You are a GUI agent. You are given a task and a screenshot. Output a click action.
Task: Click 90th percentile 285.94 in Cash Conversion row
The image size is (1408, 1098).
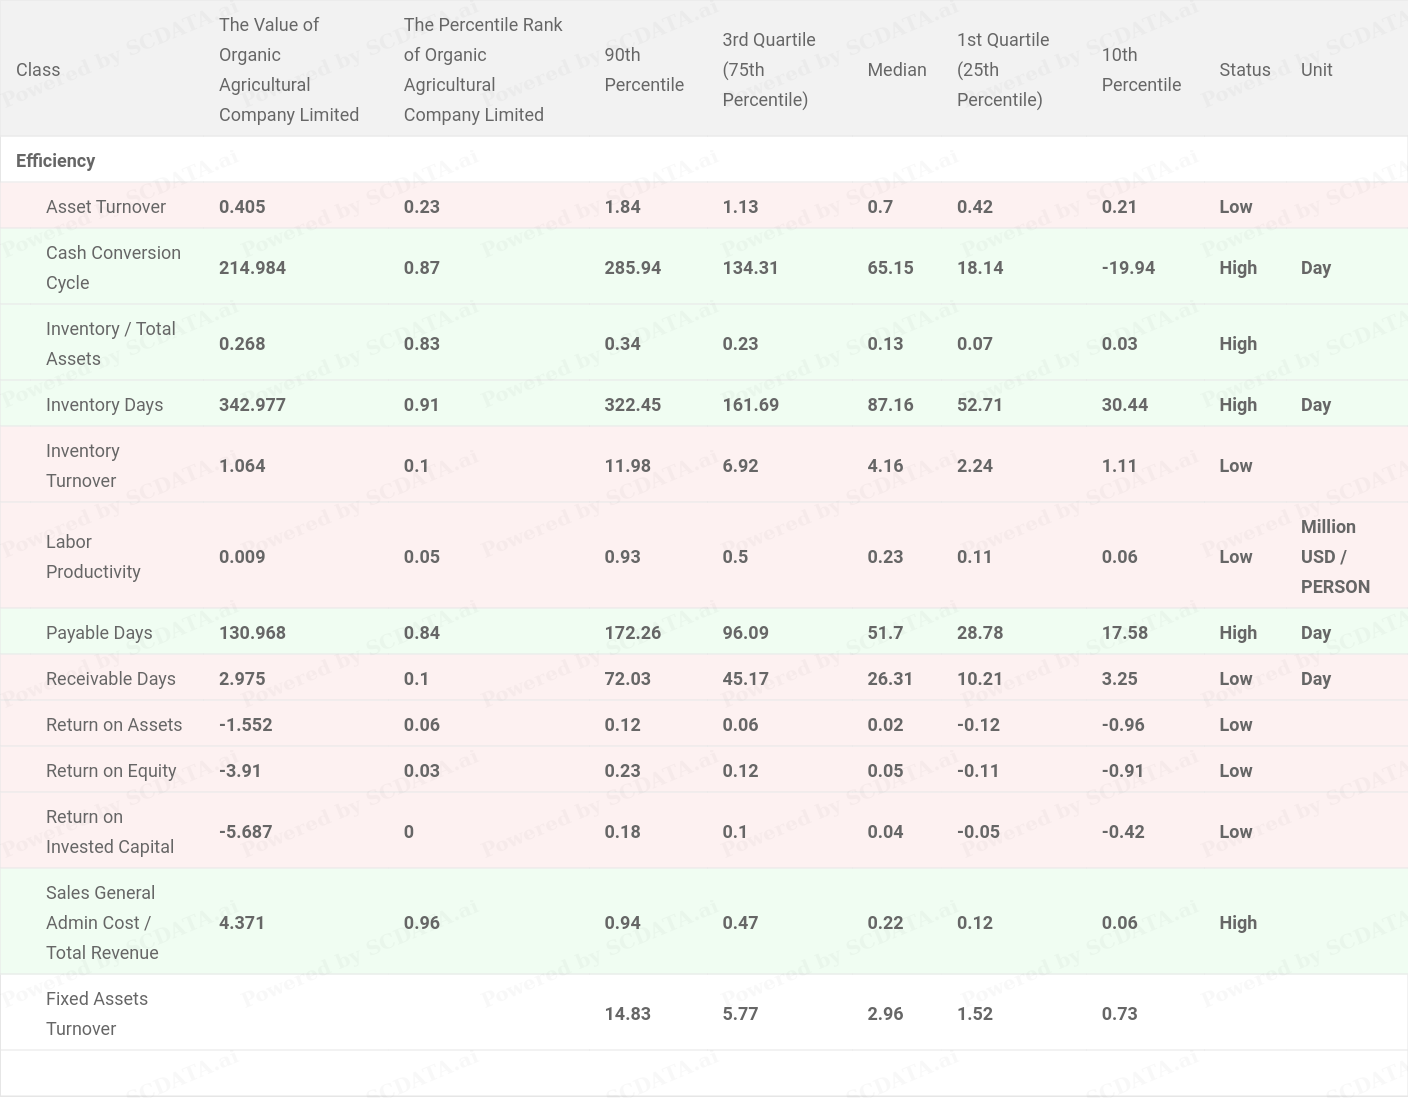632,267
